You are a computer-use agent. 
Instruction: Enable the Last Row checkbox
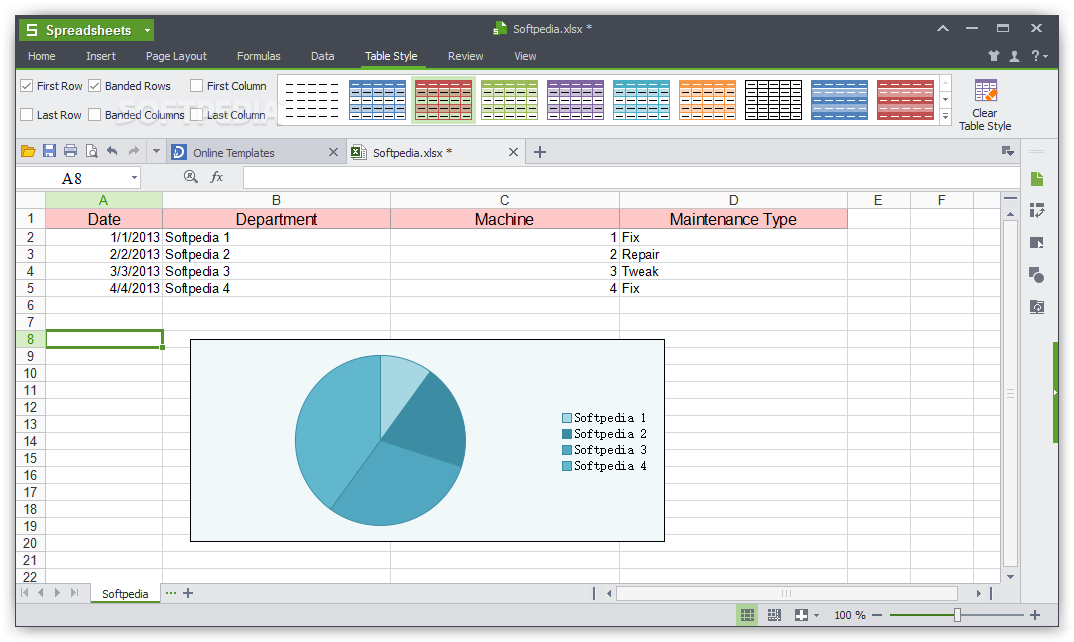(27, 114)
